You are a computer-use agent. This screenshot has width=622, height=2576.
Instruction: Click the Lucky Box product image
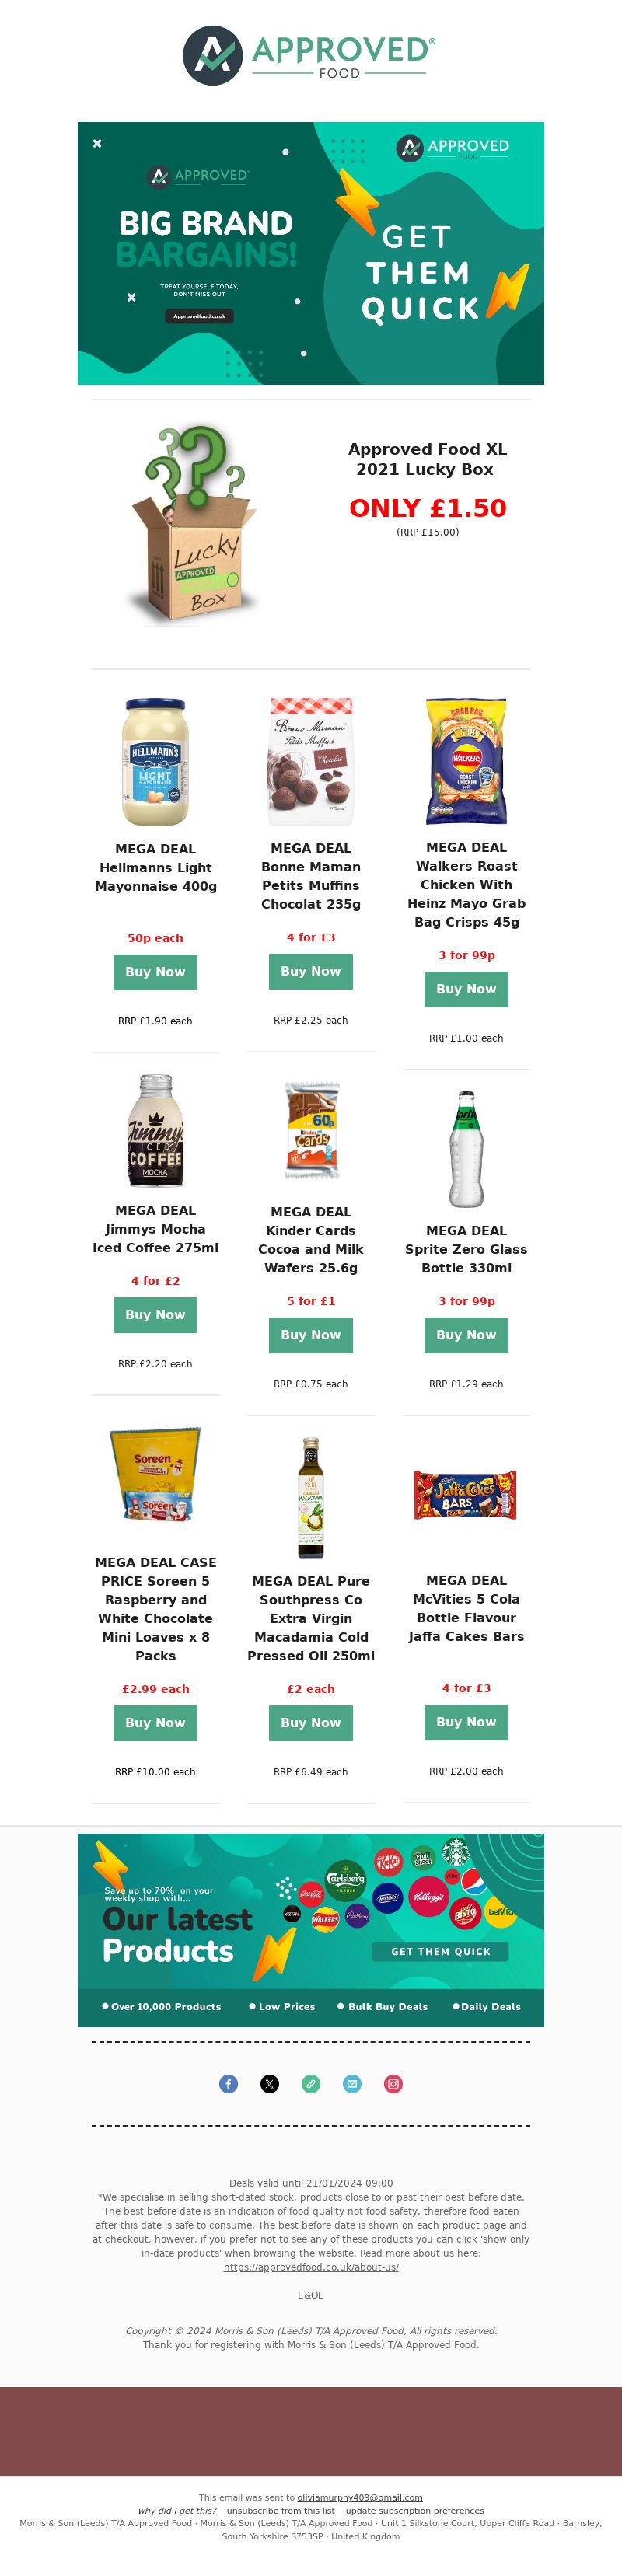click(x=195, y=525)
